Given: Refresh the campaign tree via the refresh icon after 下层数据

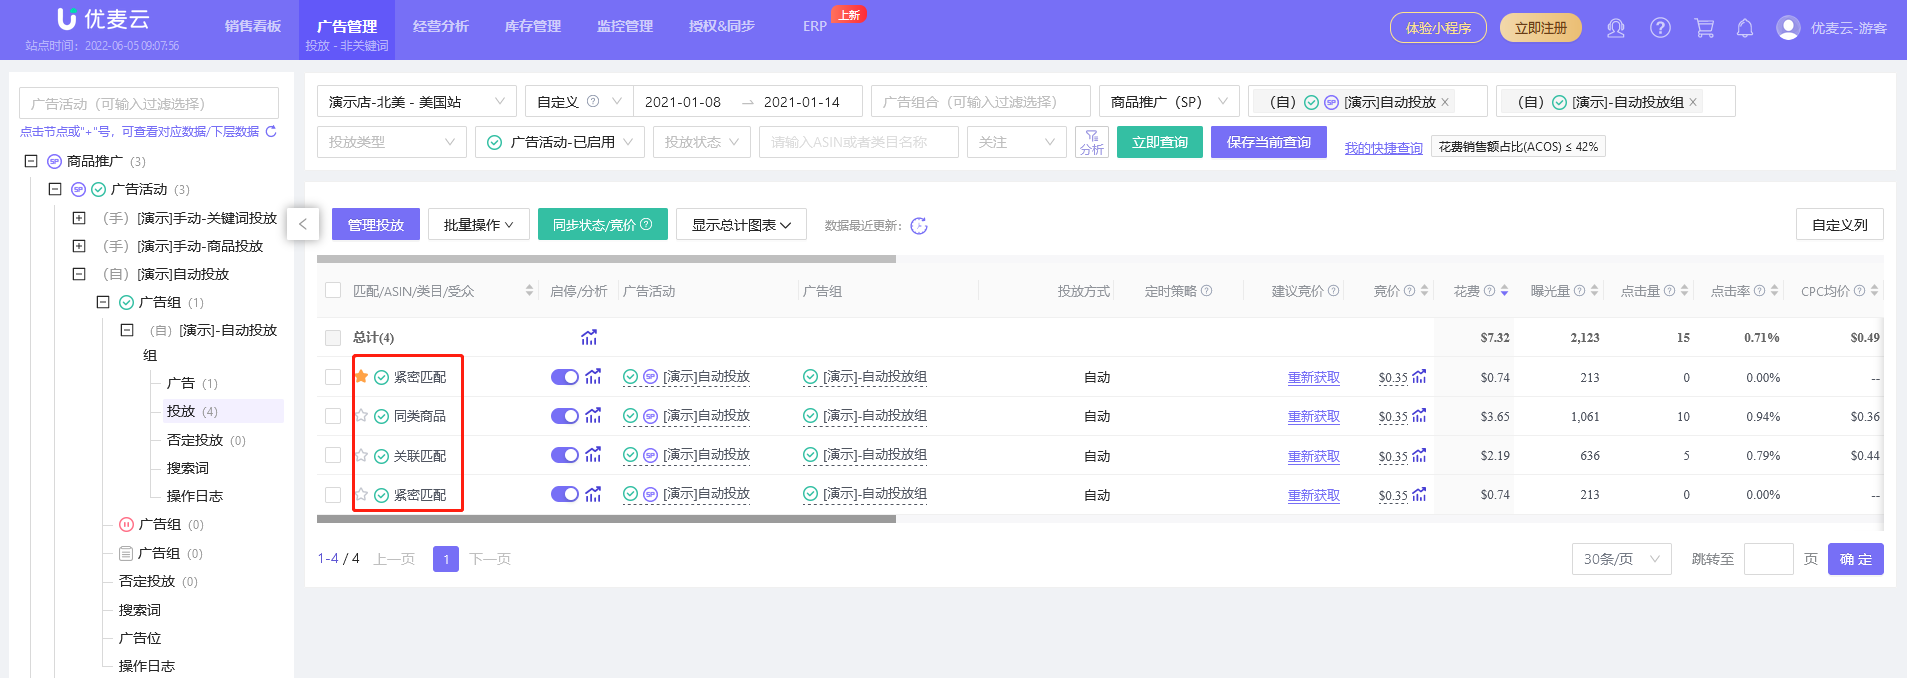Looking at the screenshot, I should click(271, 131).
